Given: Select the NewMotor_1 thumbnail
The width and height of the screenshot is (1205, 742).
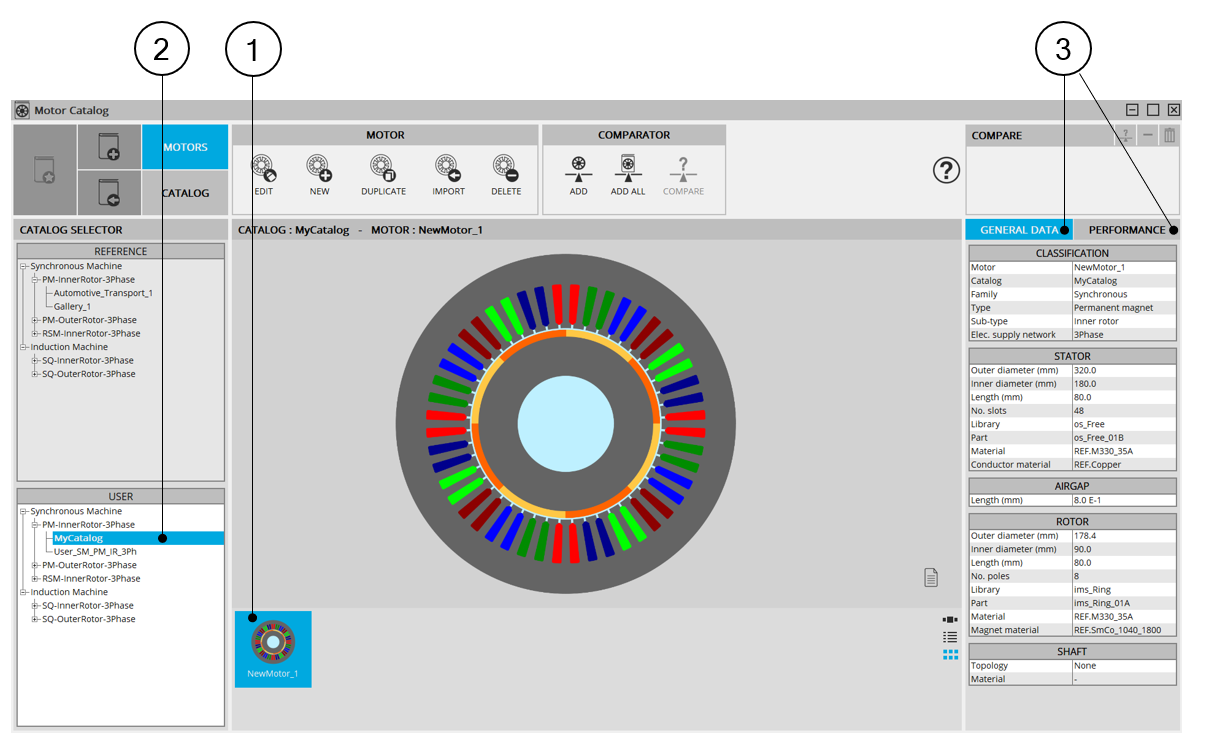Looking at the screenshot, I should pyautogui.click(x=273, y=648).
